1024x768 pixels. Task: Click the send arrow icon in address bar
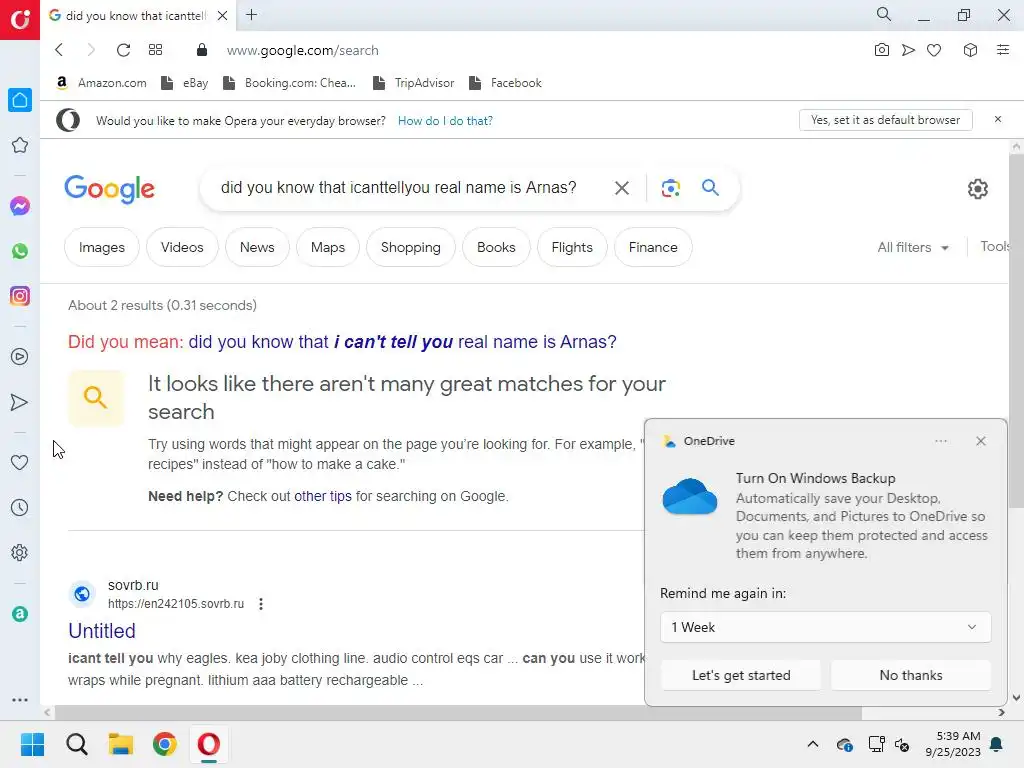(x=908, y=50)
